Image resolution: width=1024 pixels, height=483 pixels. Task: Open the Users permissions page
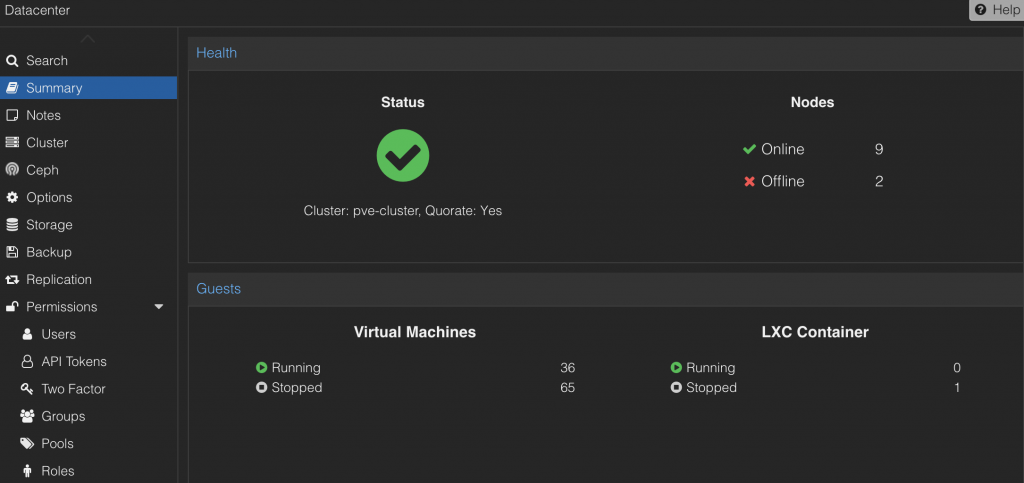[88, 334]
